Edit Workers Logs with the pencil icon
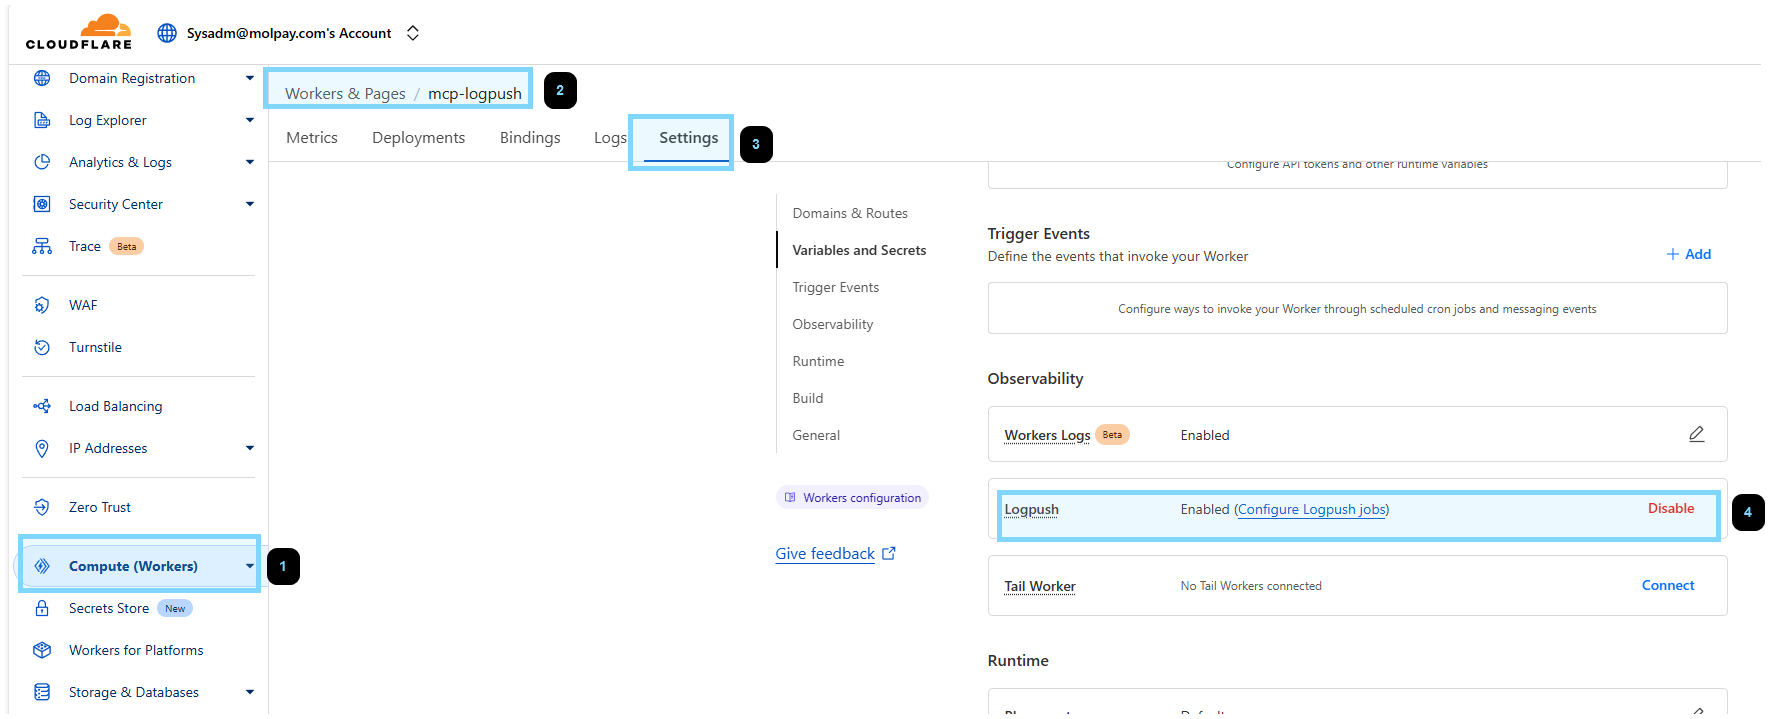This screenshot has width=1770, height=719. 1697,434
